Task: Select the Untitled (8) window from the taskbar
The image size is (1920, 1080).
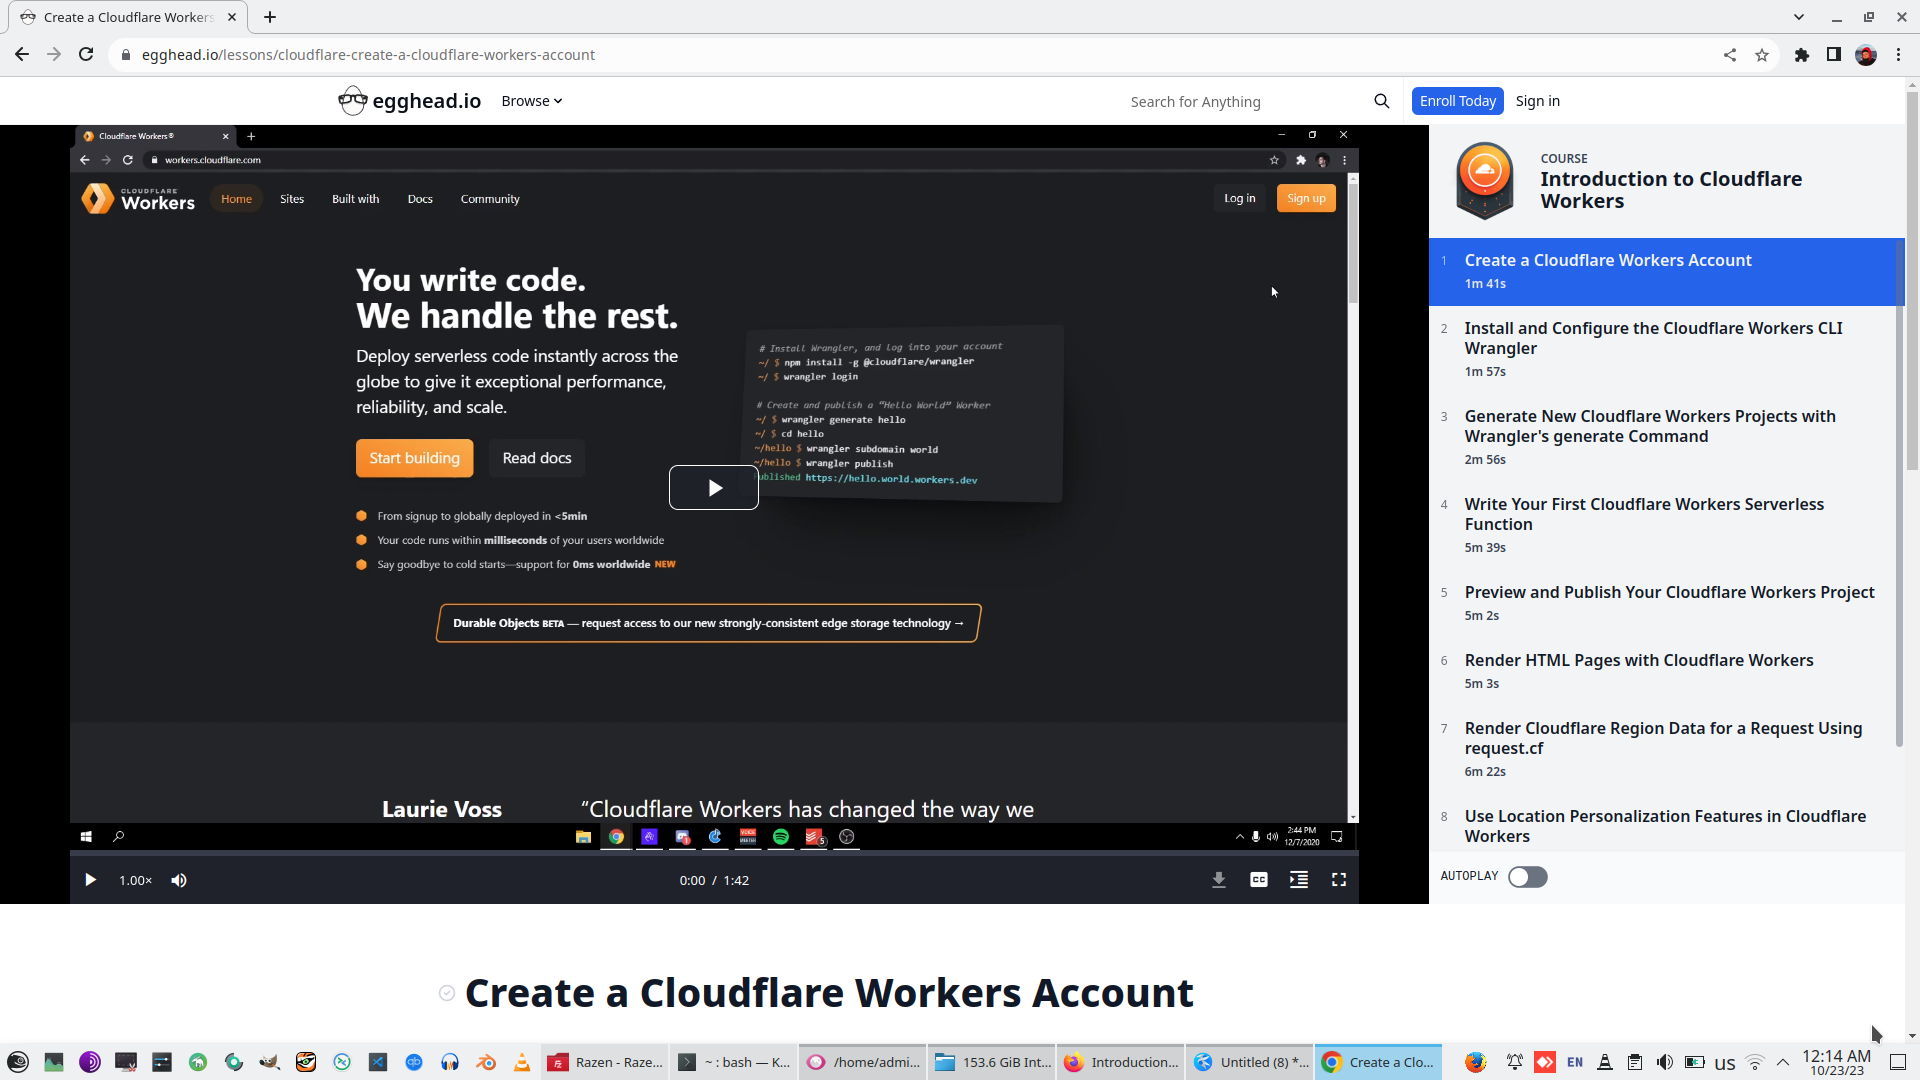Action: pyautogui.click(x=1250, y=1062)
